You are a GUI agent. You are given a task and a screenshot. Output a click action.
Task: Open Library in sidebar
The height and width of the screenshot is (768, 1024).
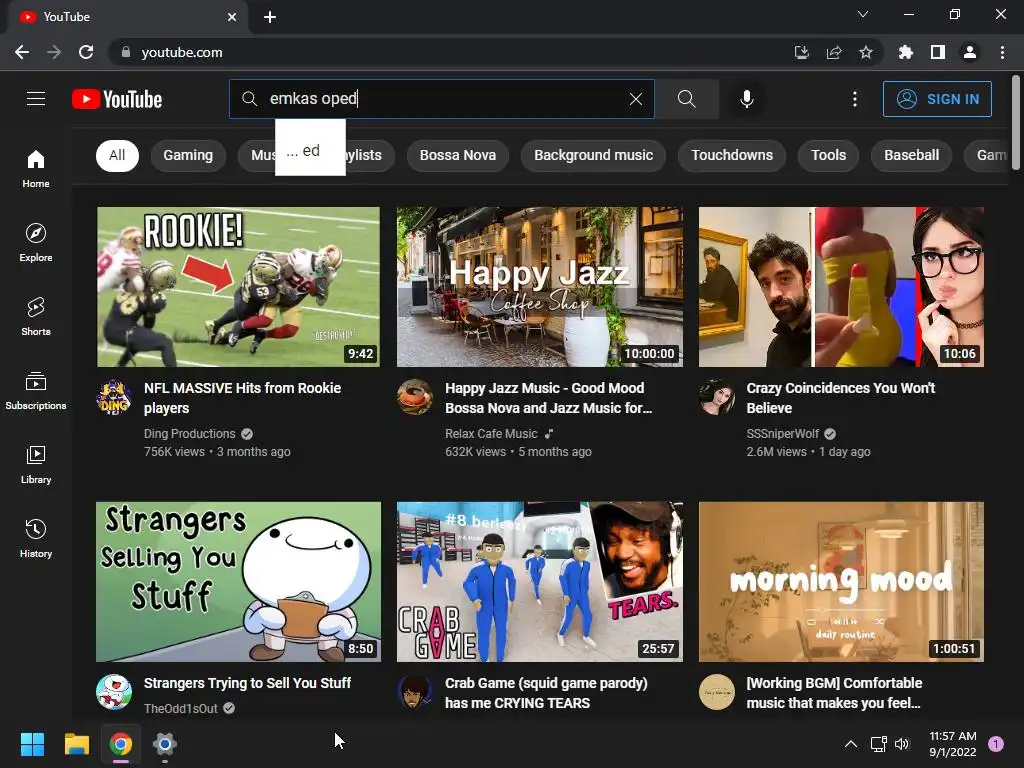pos(36,464)
